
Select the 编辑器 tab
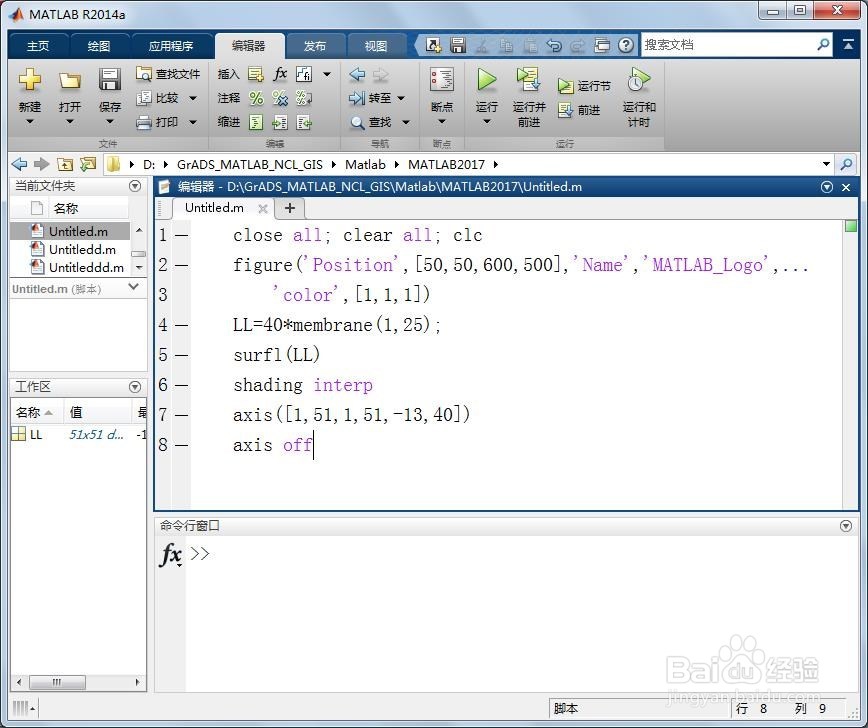click(x=249, y=46)
